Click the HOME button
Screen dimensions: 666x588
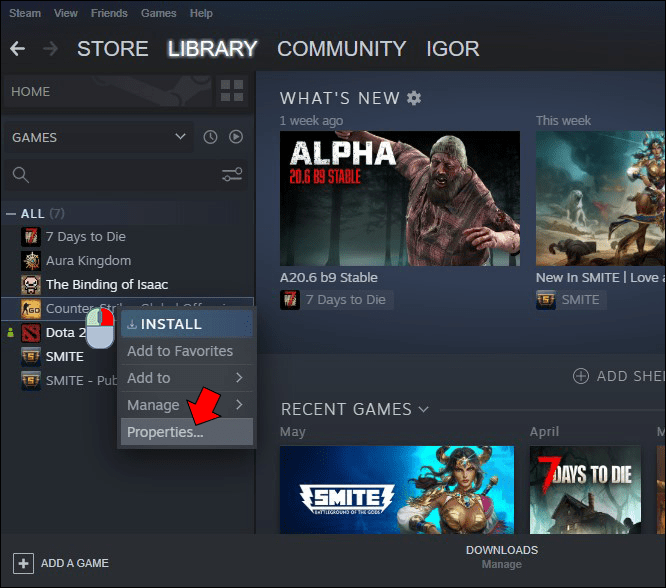point(107,91)
